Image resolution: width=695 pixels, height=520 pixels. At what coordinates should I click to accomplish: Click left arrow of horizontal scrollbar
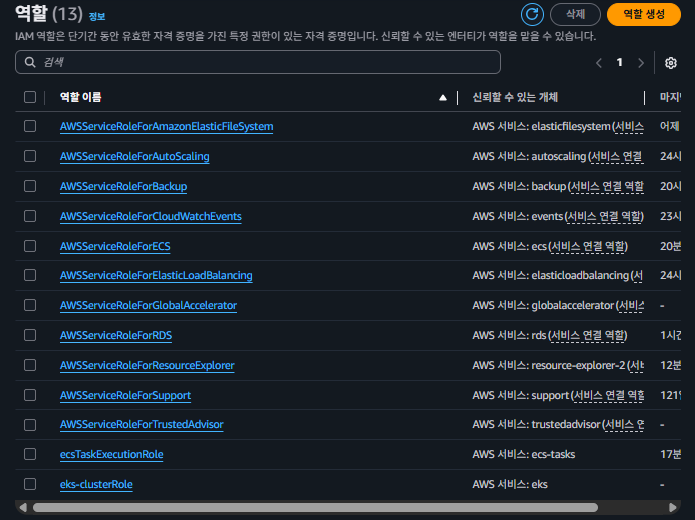(x=23, y=507)
